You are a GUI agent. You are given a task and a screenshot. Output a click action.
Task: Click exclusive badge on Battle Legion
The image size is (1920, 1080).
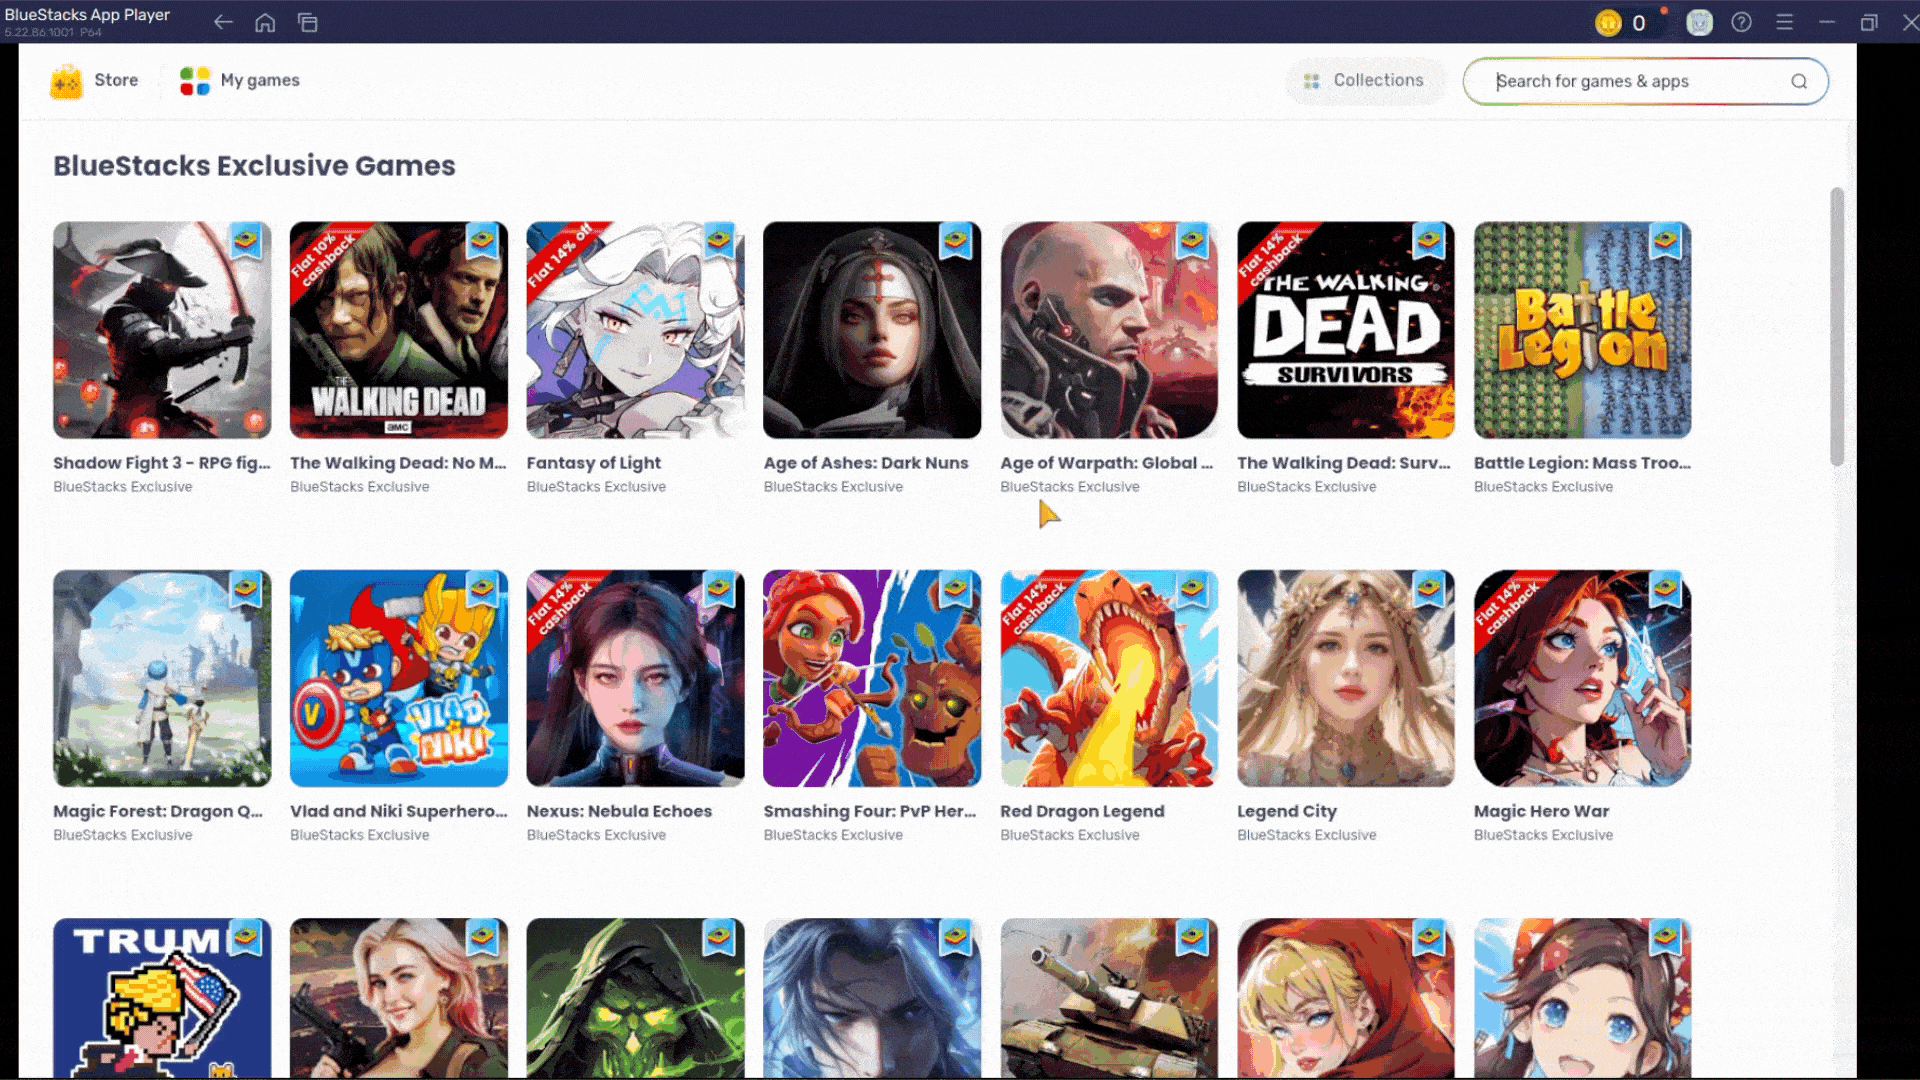1666,241
